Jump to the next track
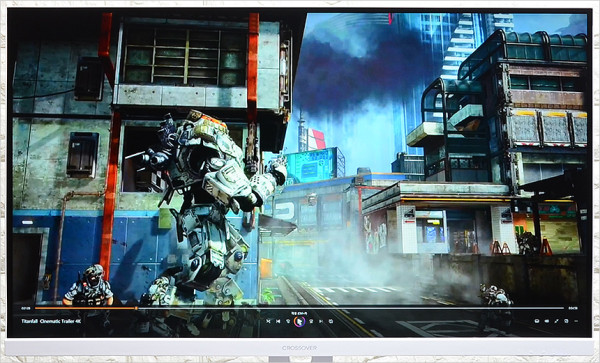The width and height of the screenshot is (600, 363). pyautogui.click(x=321, y=321)
